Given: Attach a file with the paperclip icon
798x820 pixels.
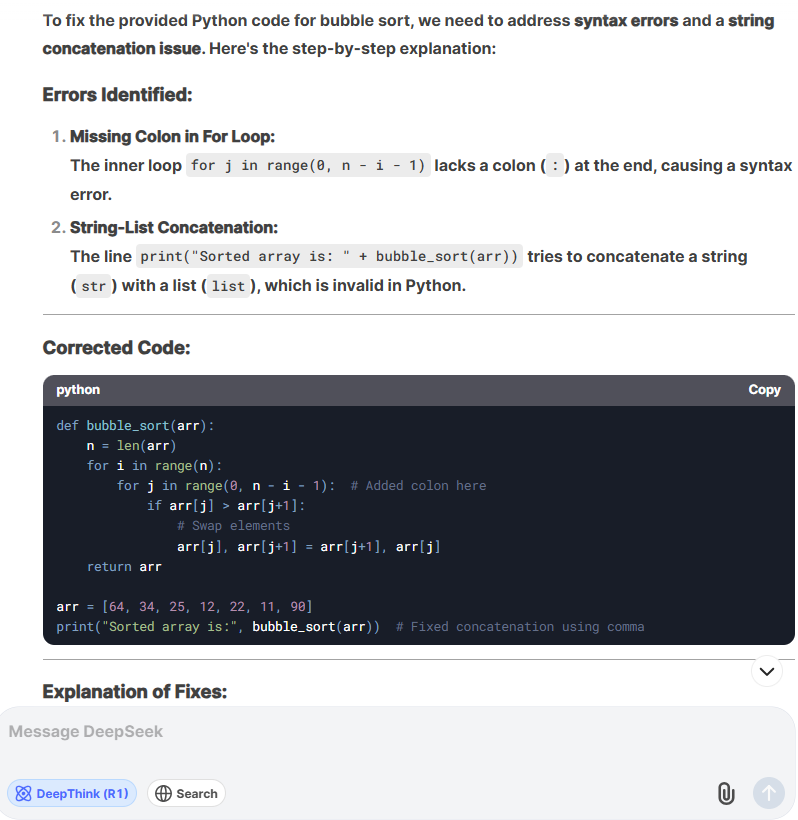Looking at the screenshot, I should [x=726, y=793].
